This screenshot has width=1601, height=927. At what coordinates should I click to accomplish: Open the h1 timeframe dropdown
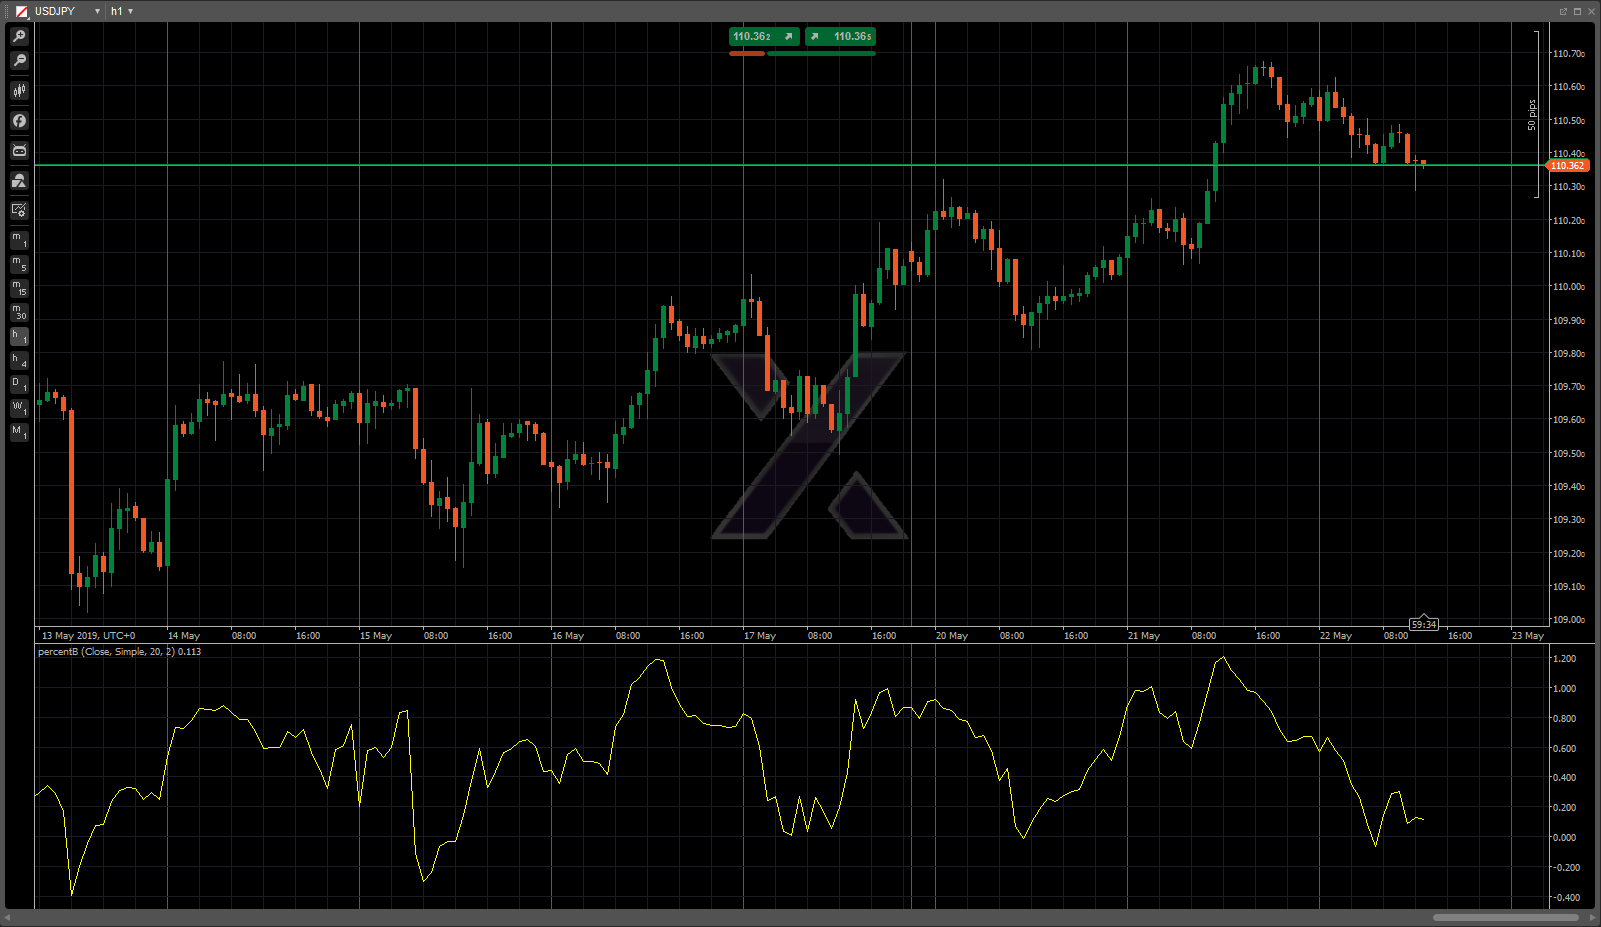[x=122, y=11]
